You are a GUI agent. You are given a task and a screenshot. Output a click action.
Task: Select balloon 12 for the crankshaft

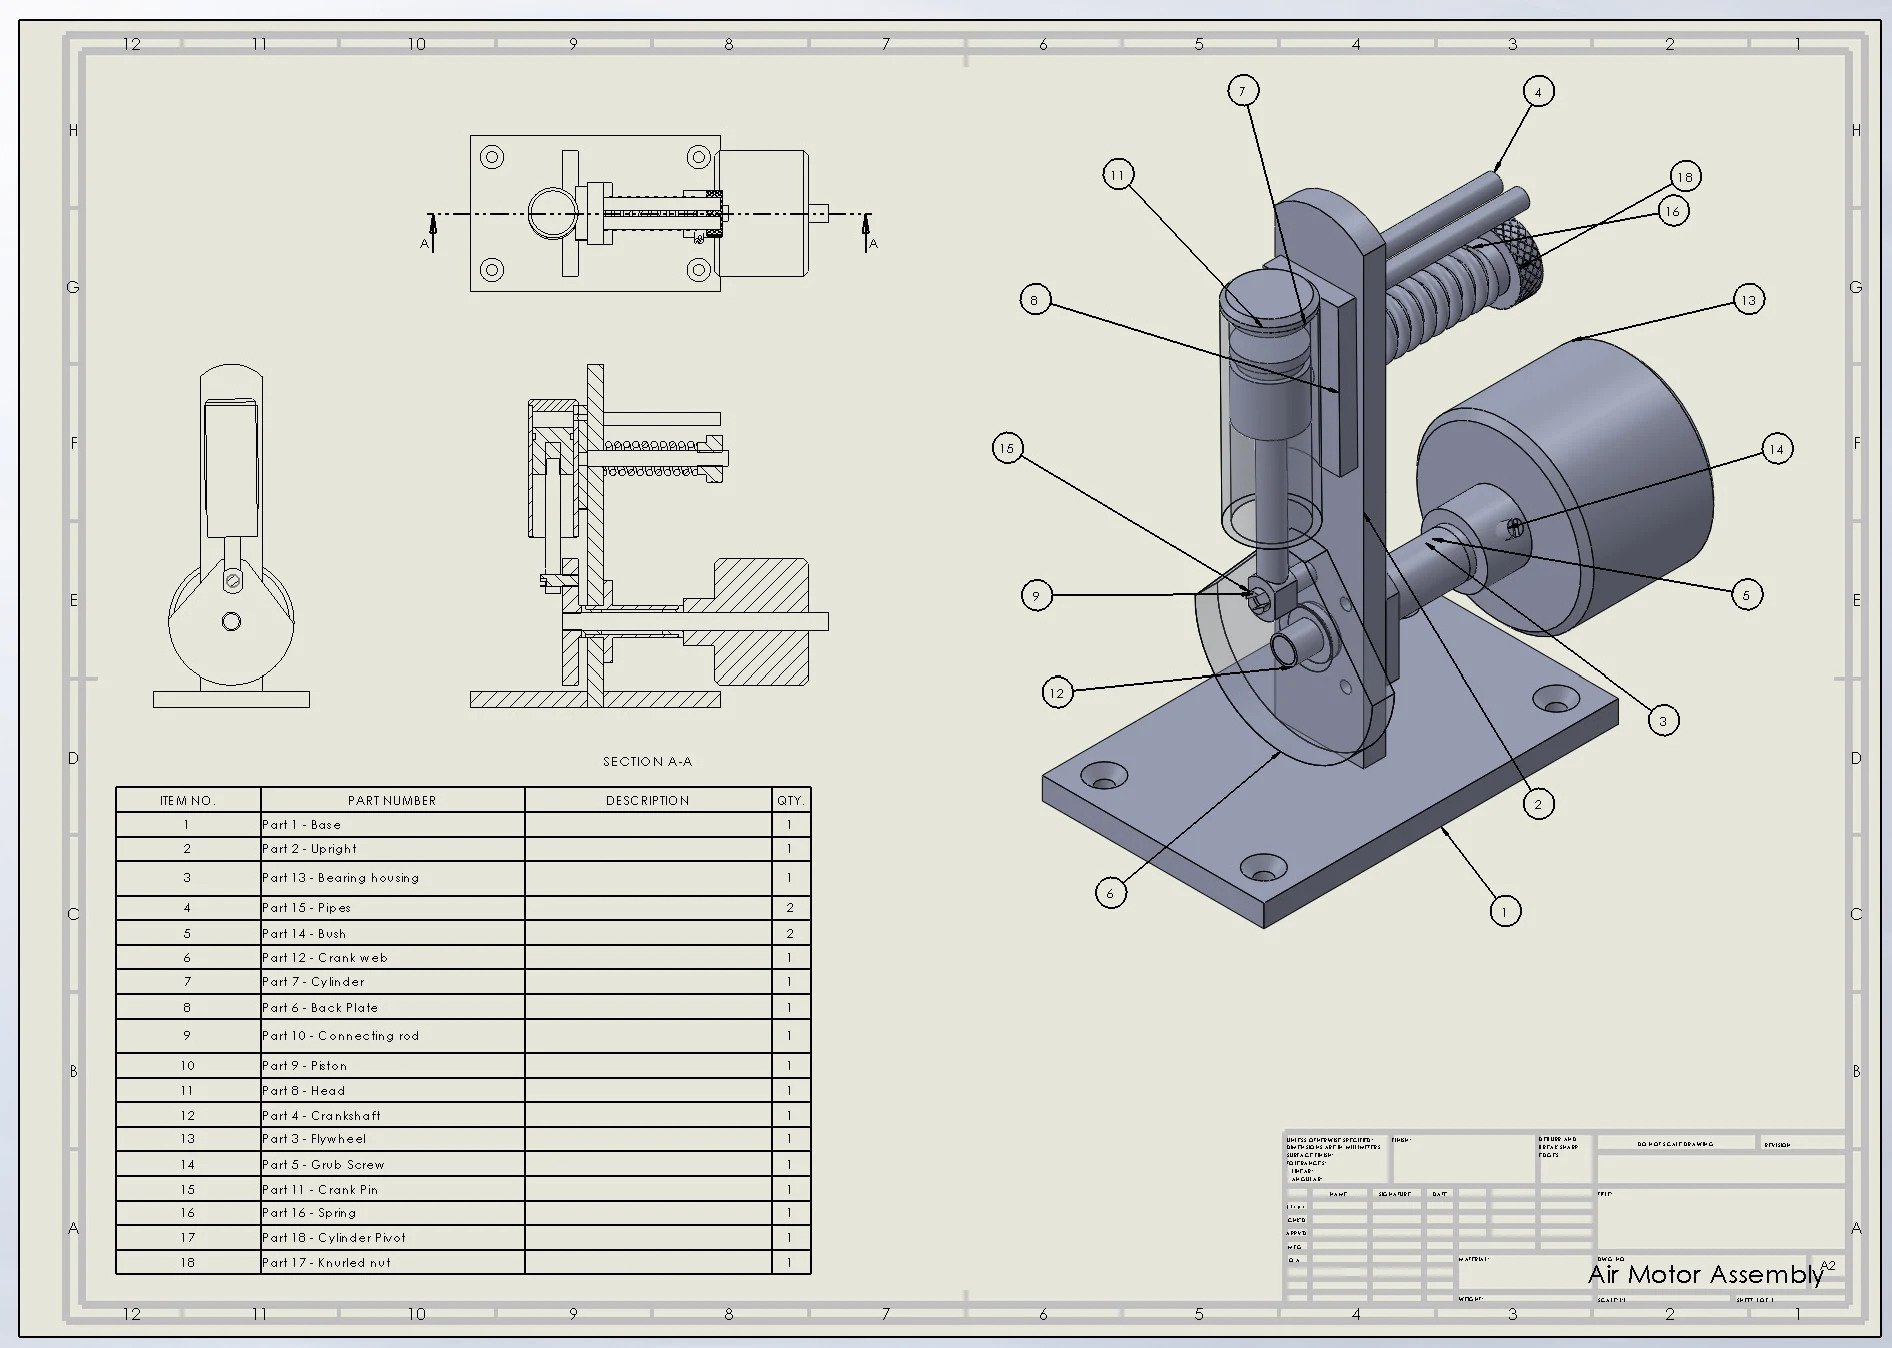click(x=1057, y=693)
